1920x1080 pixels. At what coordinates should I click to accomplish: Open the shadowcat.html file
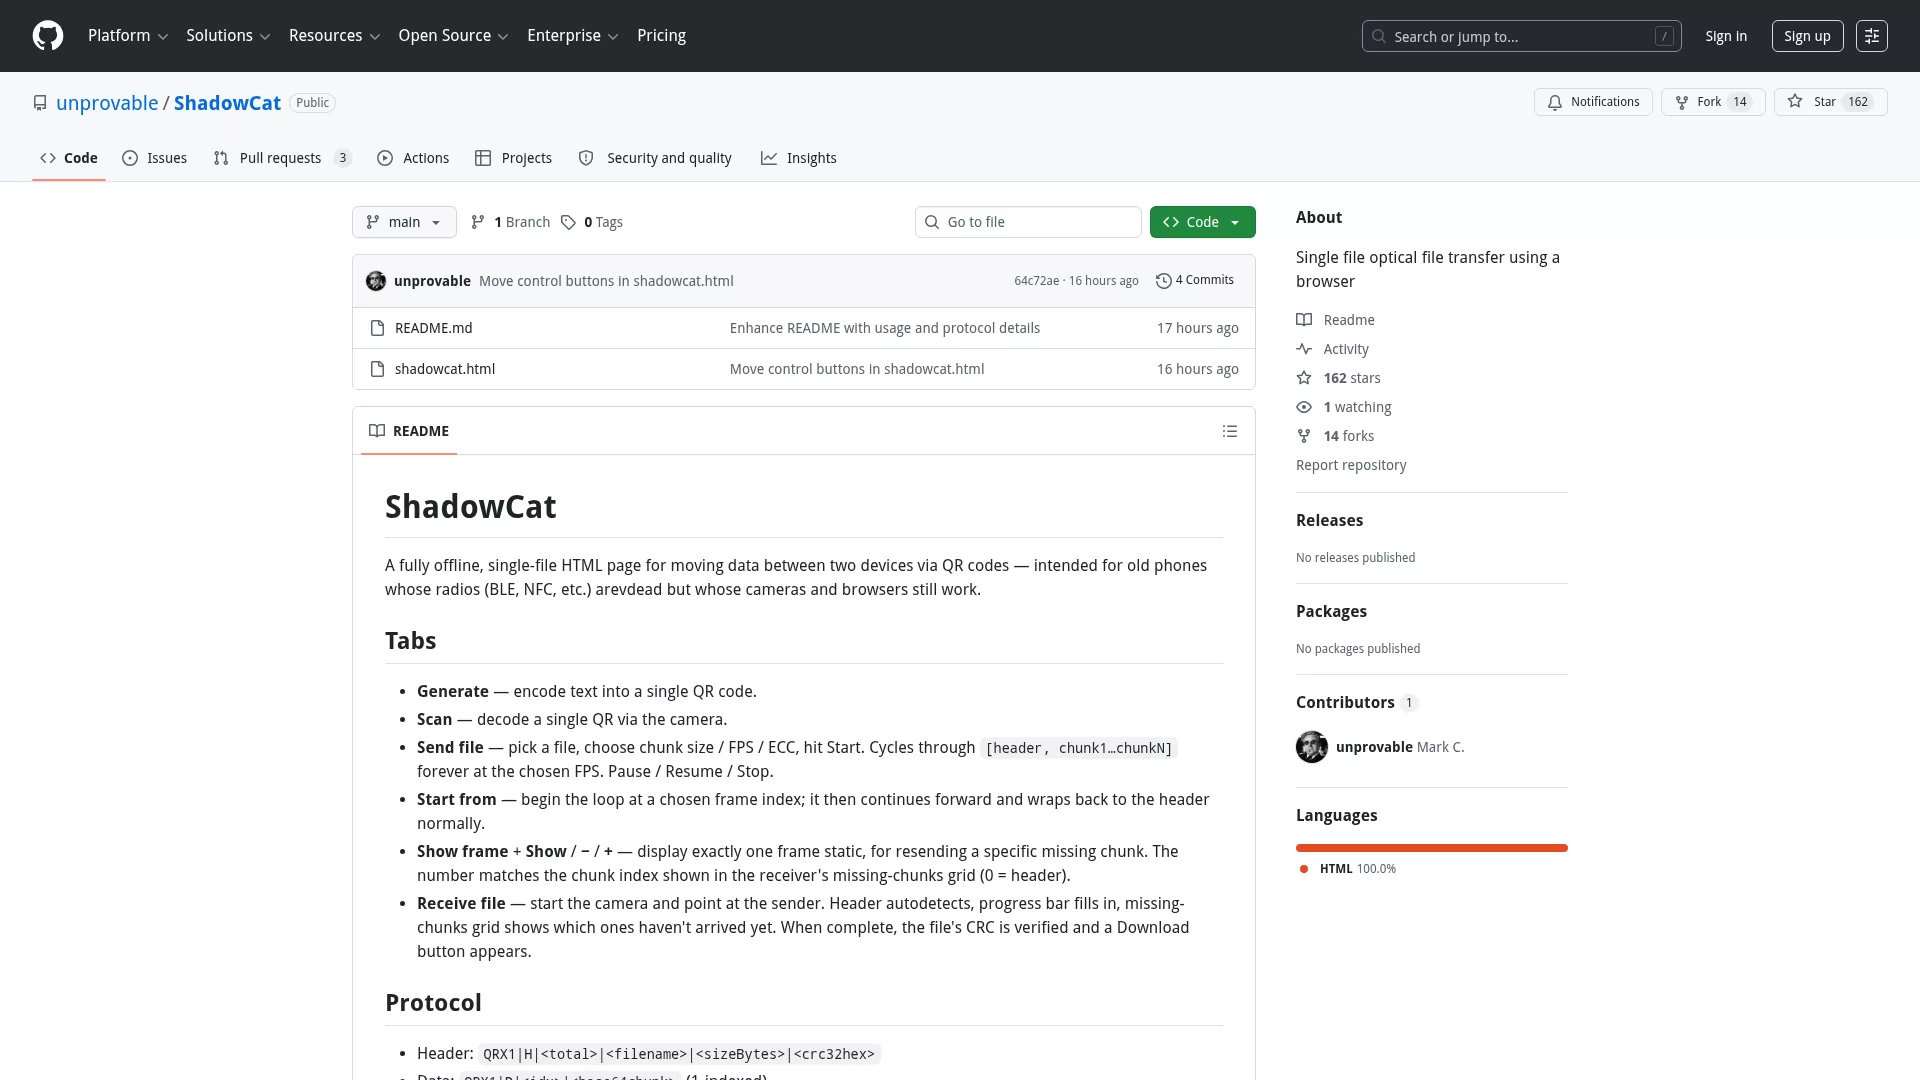[x=445, y=369]
